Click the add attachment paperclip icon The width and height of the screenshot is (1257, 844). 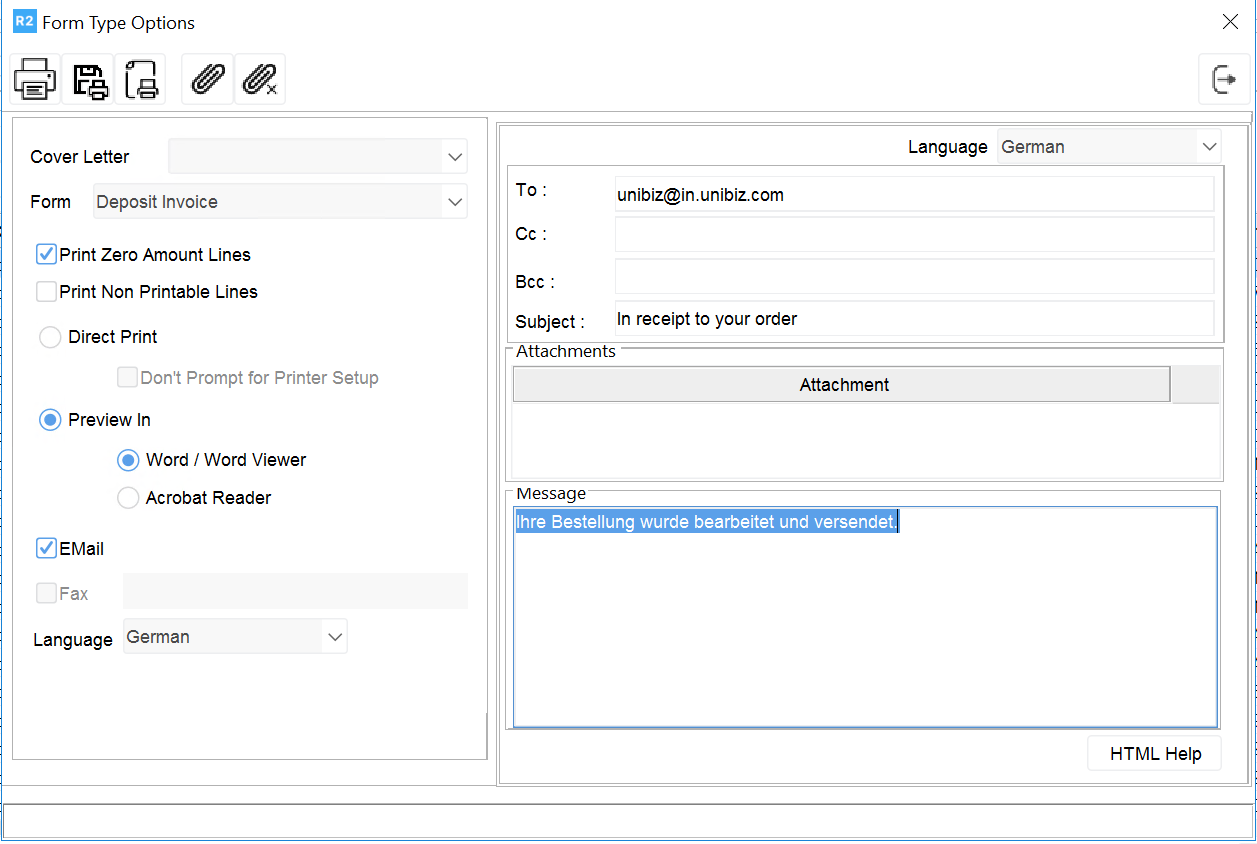point(207,79)
